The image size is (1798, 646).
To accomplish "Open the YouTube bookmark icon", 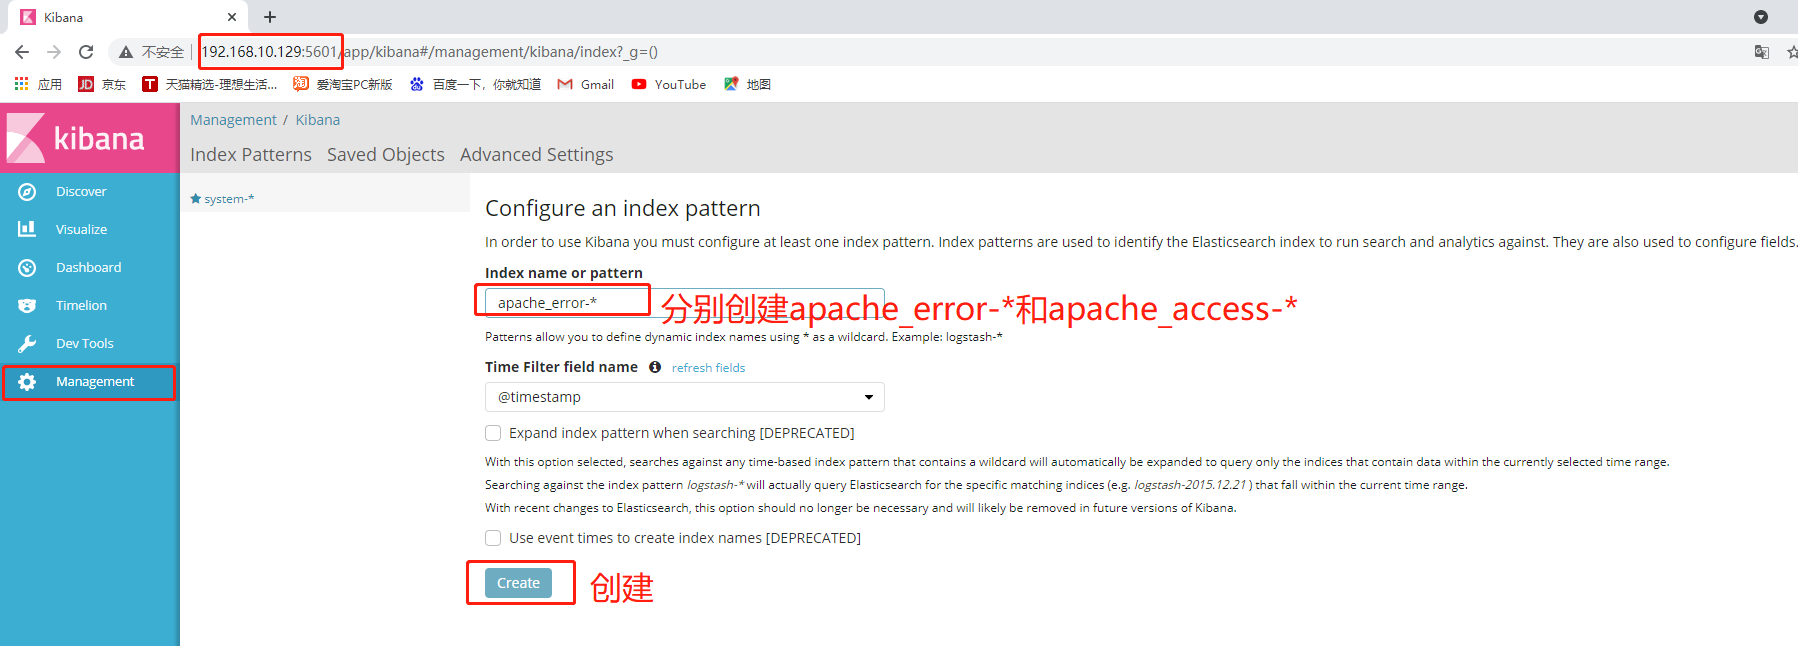I will pyautogui.click(x=639, y=84).
